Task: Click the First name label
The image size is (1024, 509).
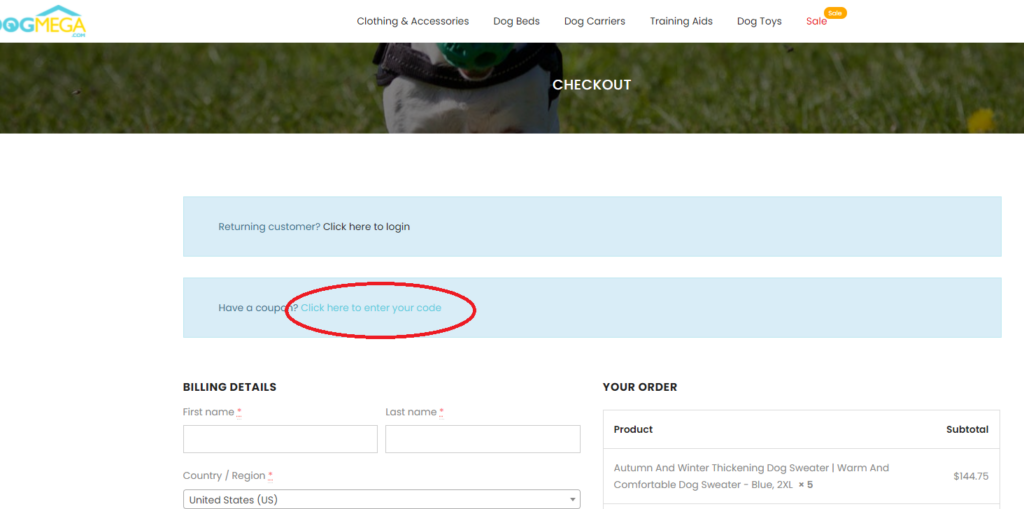Action: 212,412
